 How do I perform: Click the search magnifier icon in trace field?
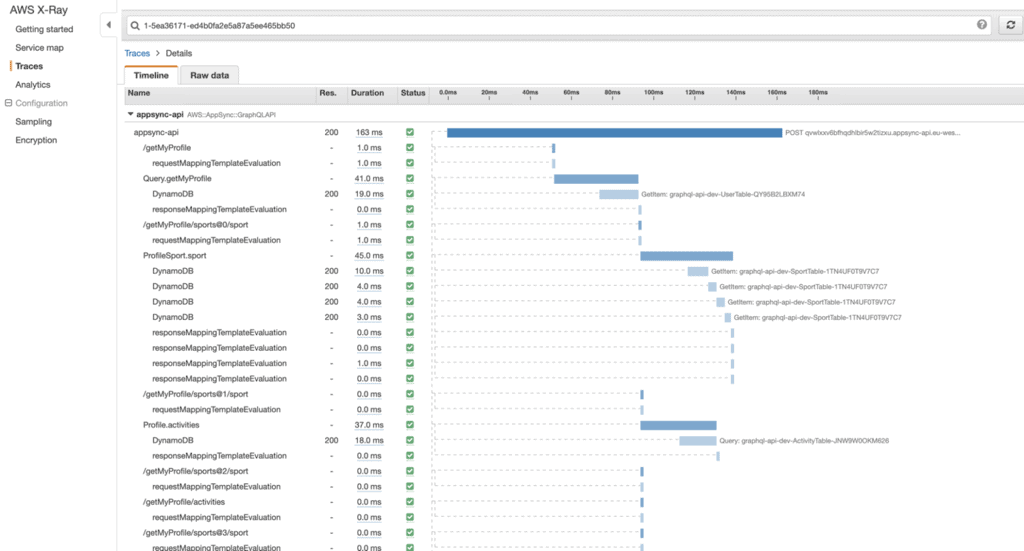(x=135, y=25)
